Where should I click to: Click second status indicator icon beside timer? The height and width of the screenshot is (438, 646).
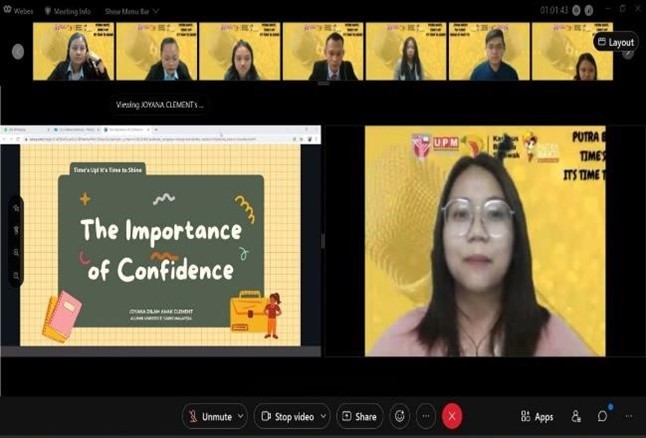pos(589,10)
